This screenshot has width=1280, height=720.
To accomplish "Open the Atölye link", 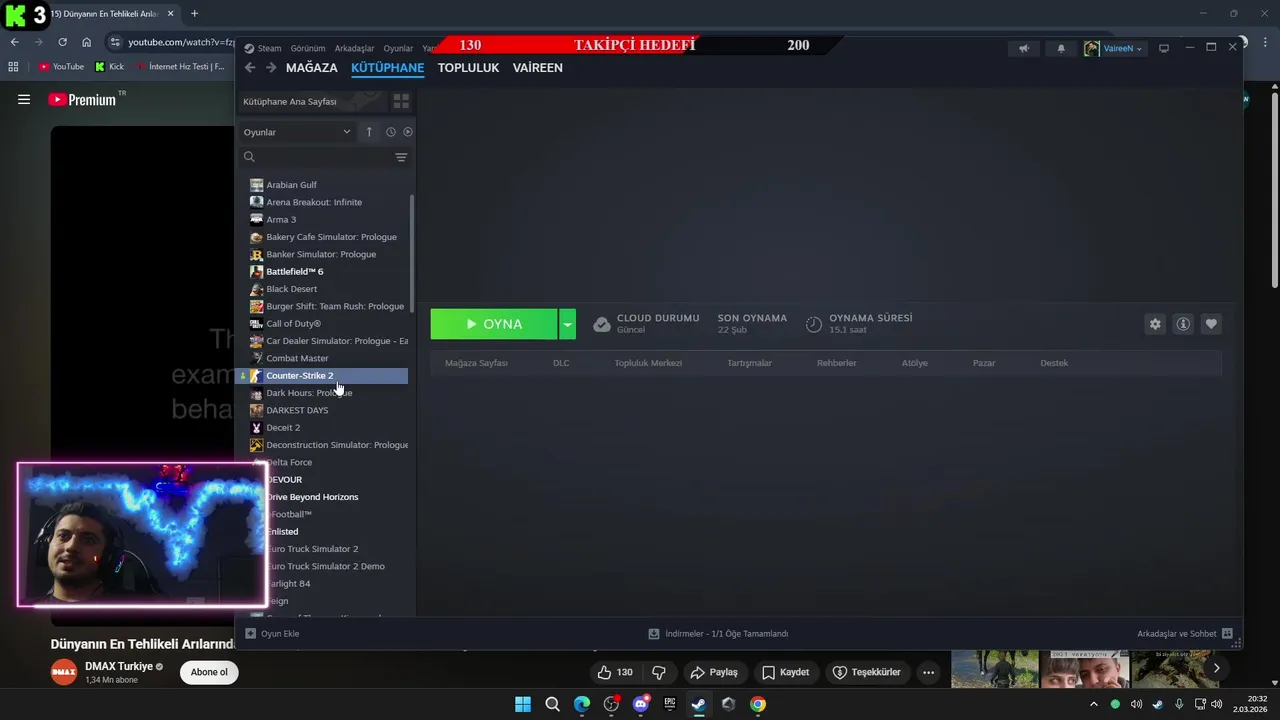I will [x=915, y=363].
